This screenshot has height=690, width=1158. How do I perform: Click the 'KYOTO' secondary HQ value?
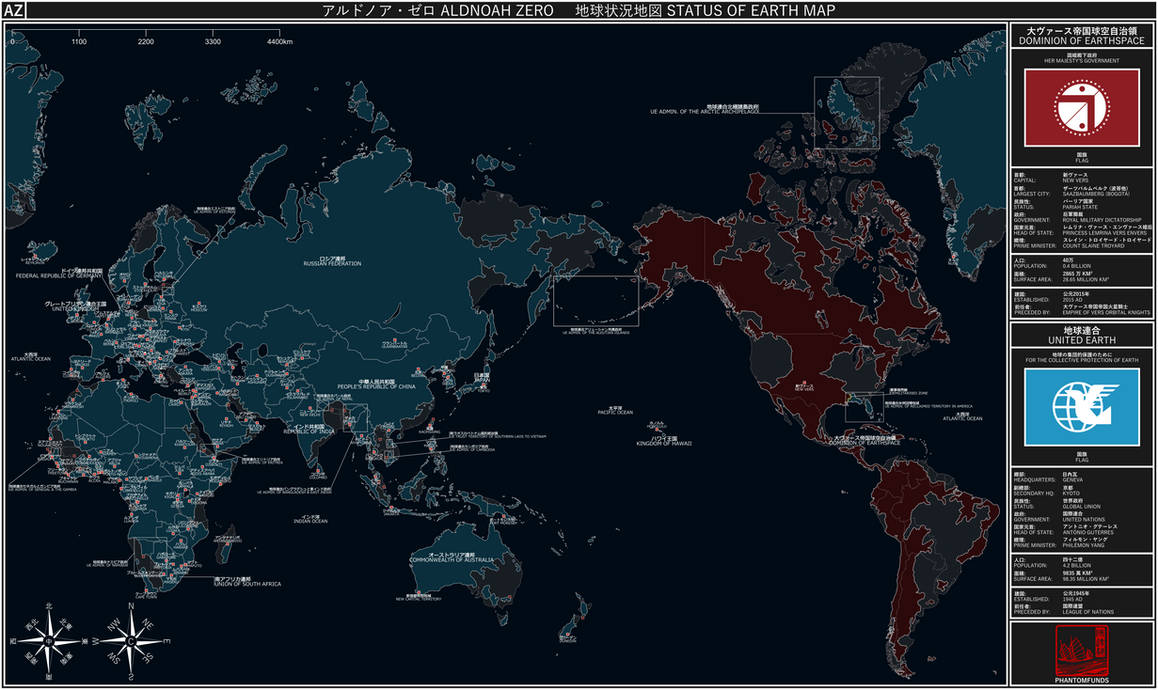(x=1071, y=493)
